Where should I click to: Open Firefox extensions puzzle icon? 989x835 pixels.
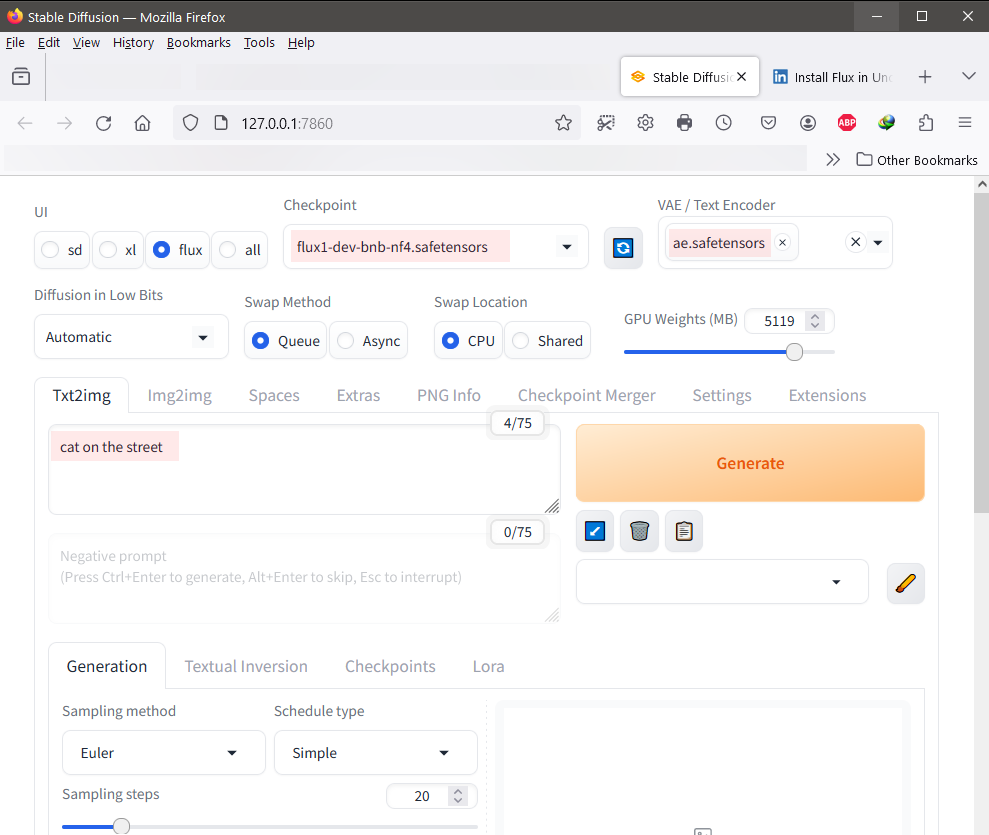point(926,123)
